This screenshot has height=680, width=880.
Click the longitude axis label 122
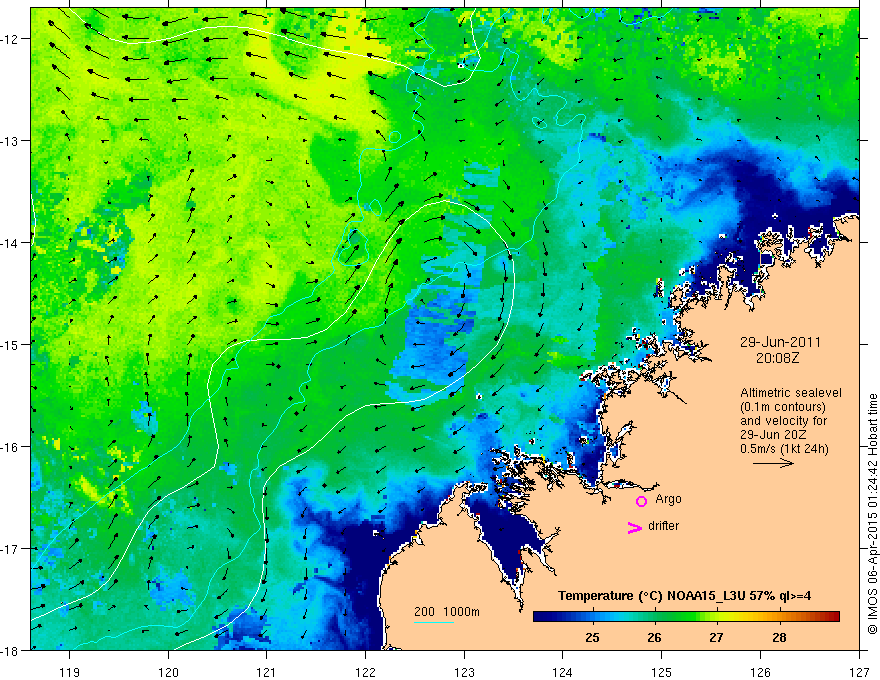[365, 672]
